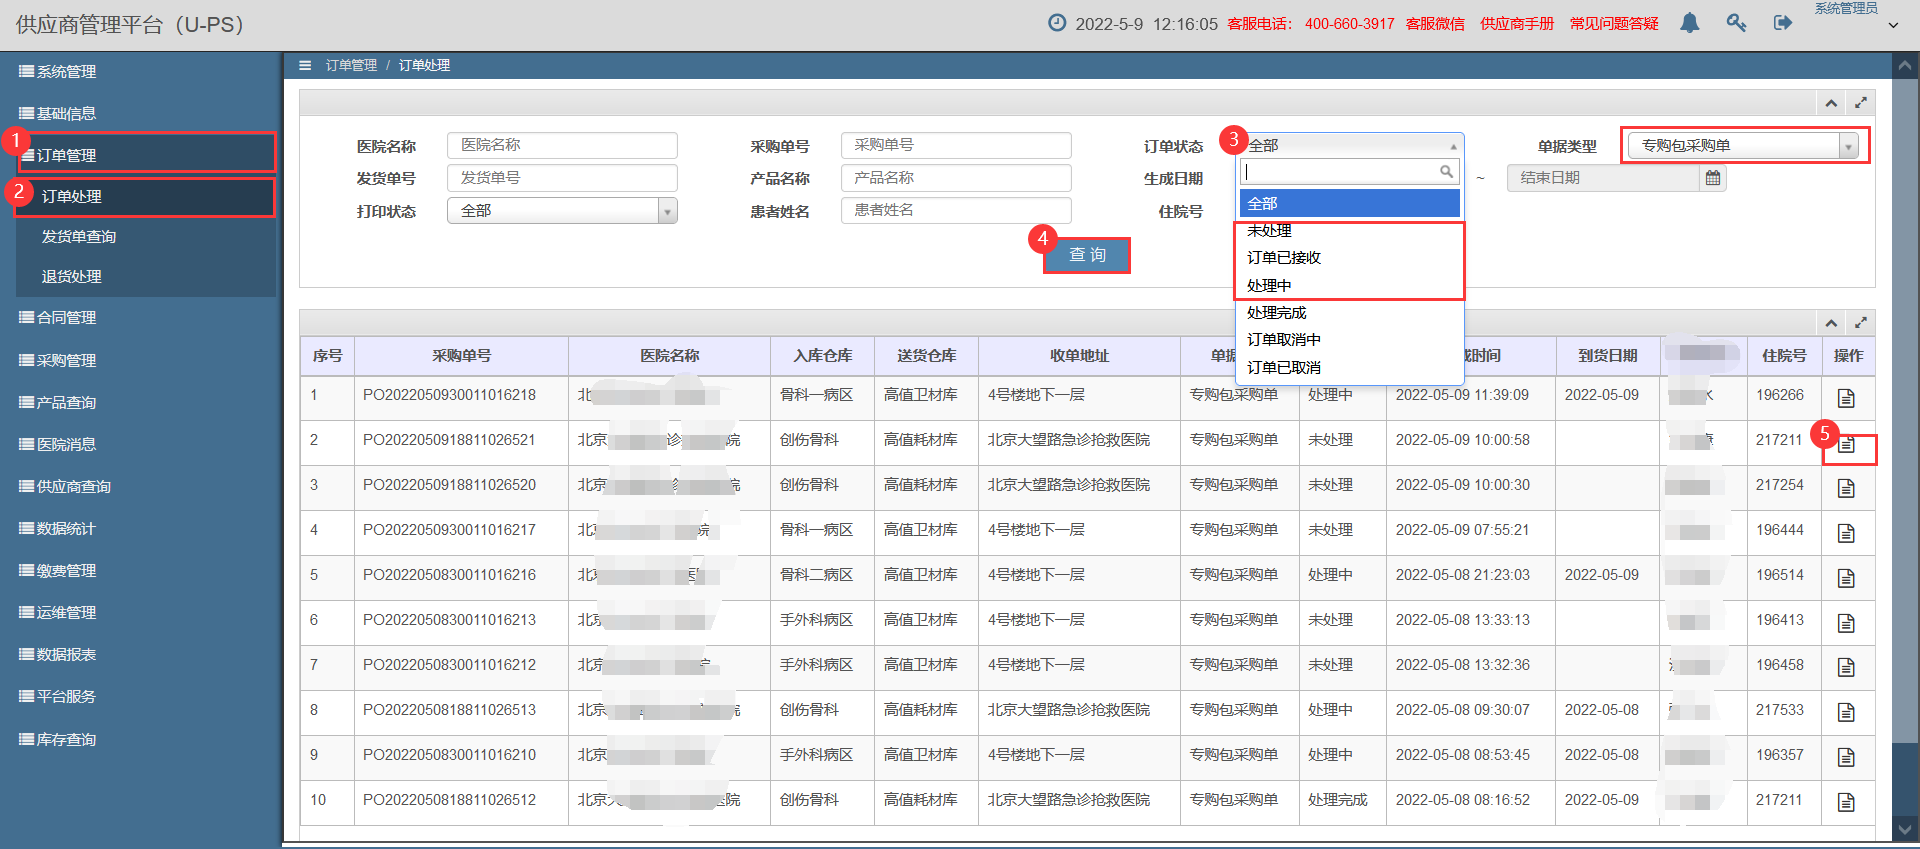This screenshot has width=1920, height=849.
Task: Expand search panel to full screen
Action: click(1861, 103)
